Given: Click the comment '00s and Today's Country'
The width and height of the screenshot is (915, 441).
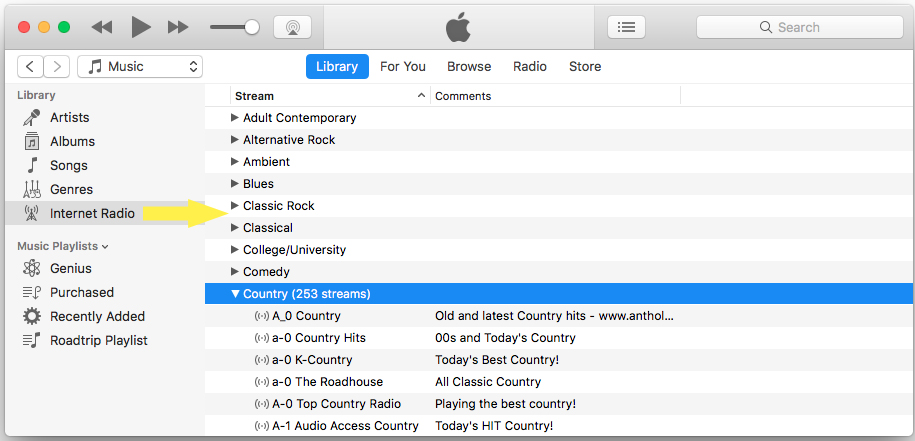Looking at the screenshot, I should pos(505,338).
